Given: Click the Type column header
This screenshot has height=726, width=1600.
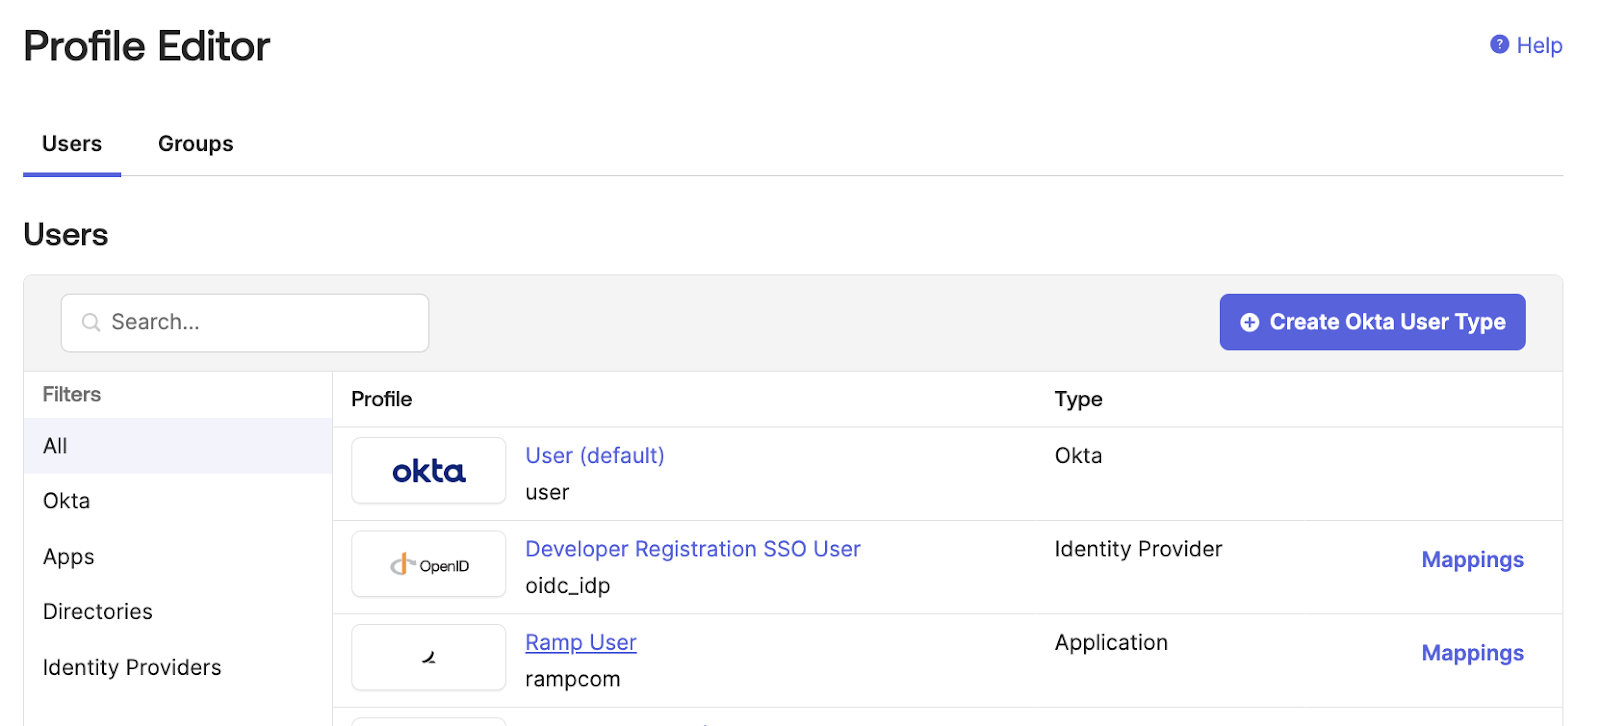Looking at the screenshot, I should (1078, 399).
